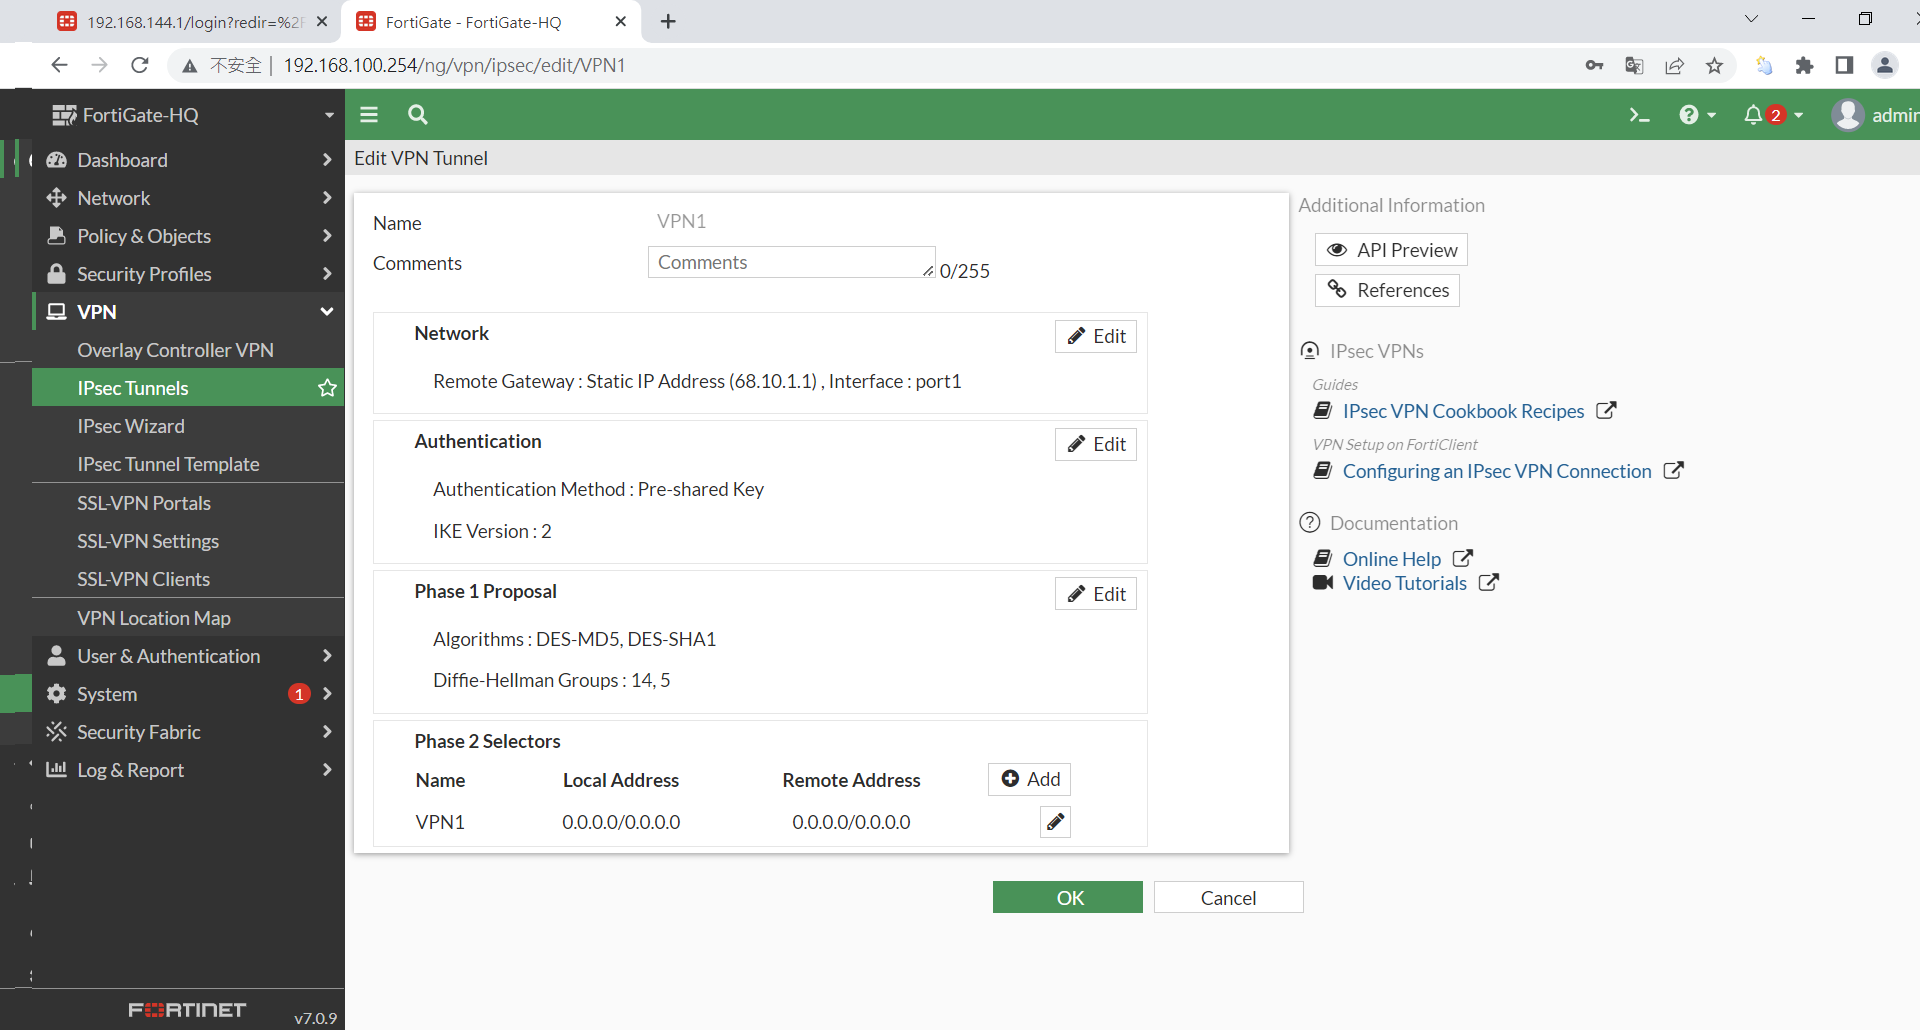
Task: Open the saved password key icon
Action: tap(1595, 66)
